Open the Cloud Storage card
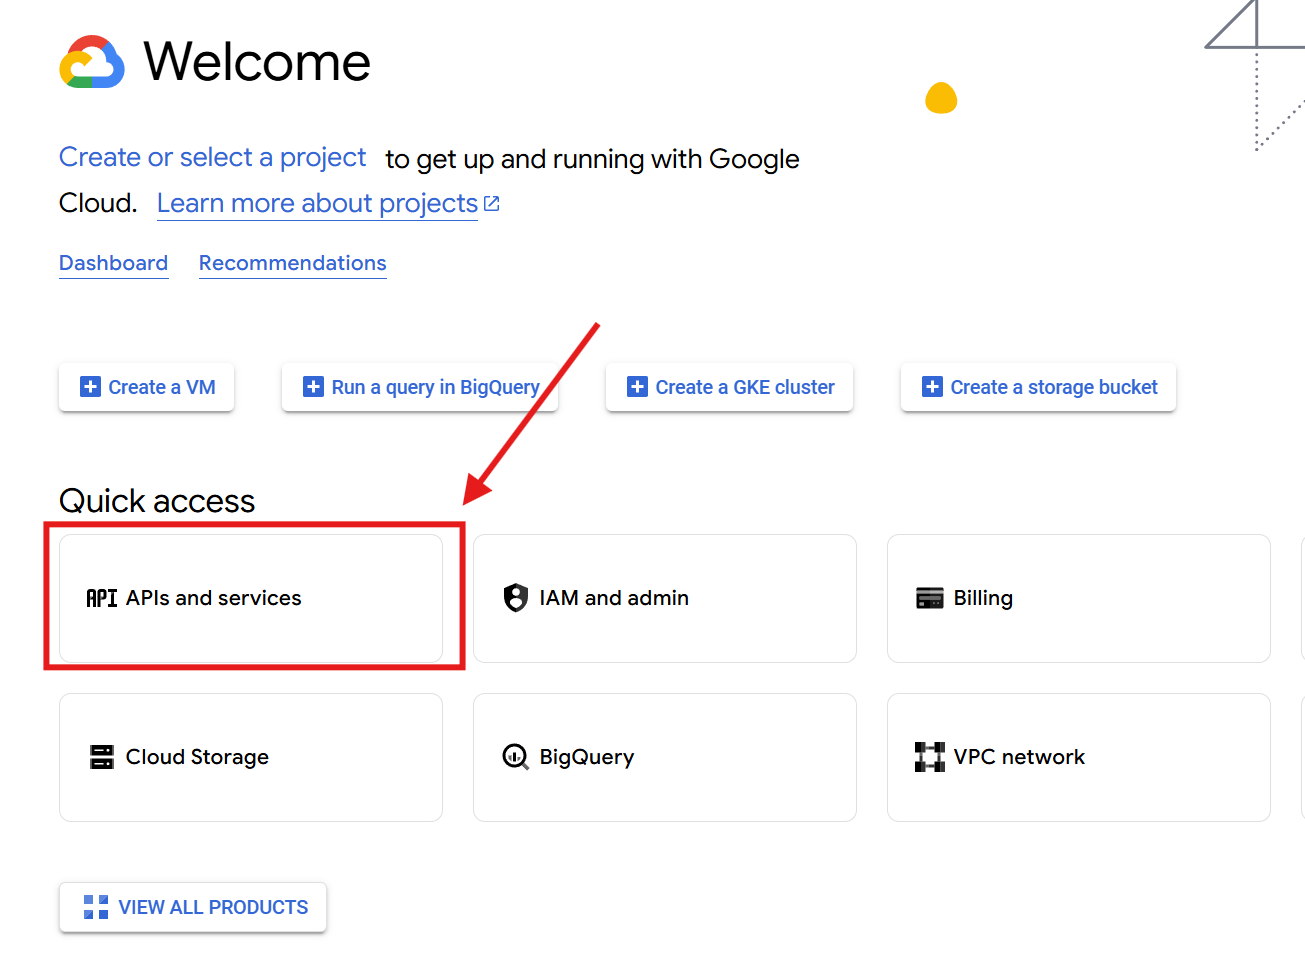 pos(251,757)
